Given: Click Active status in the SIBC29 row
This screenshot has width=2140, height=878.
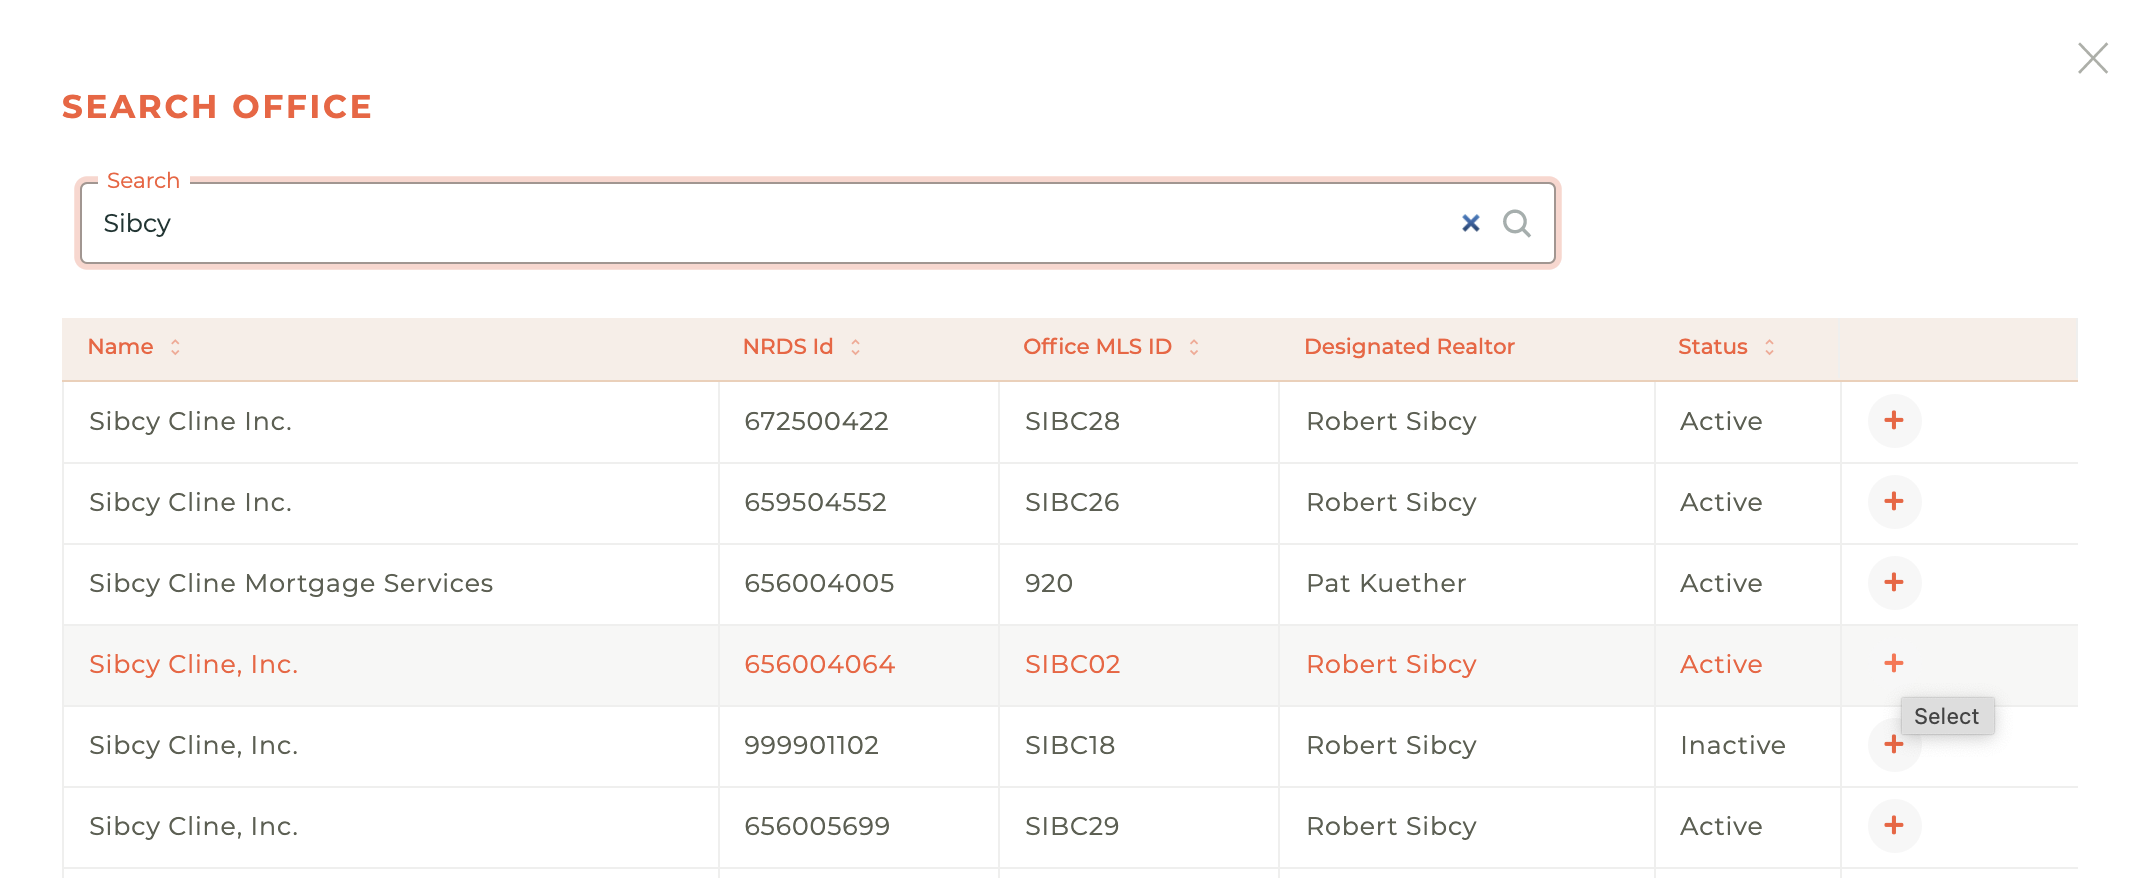Looking at the screenshot, I should pos(1721,826).
